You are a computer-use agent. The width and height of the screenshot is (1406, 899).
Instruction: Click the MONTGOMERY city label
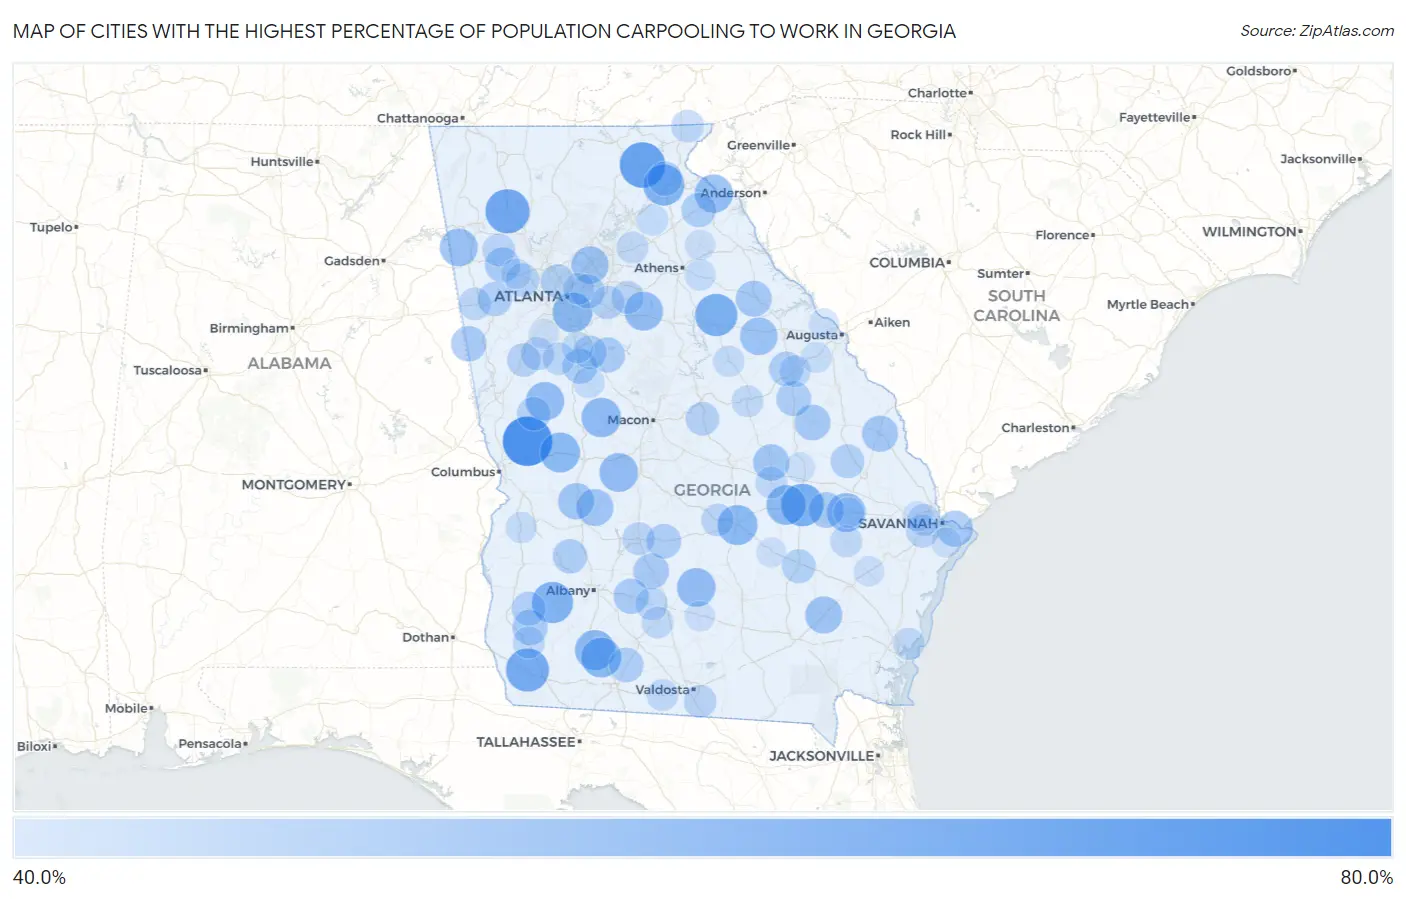293,484
